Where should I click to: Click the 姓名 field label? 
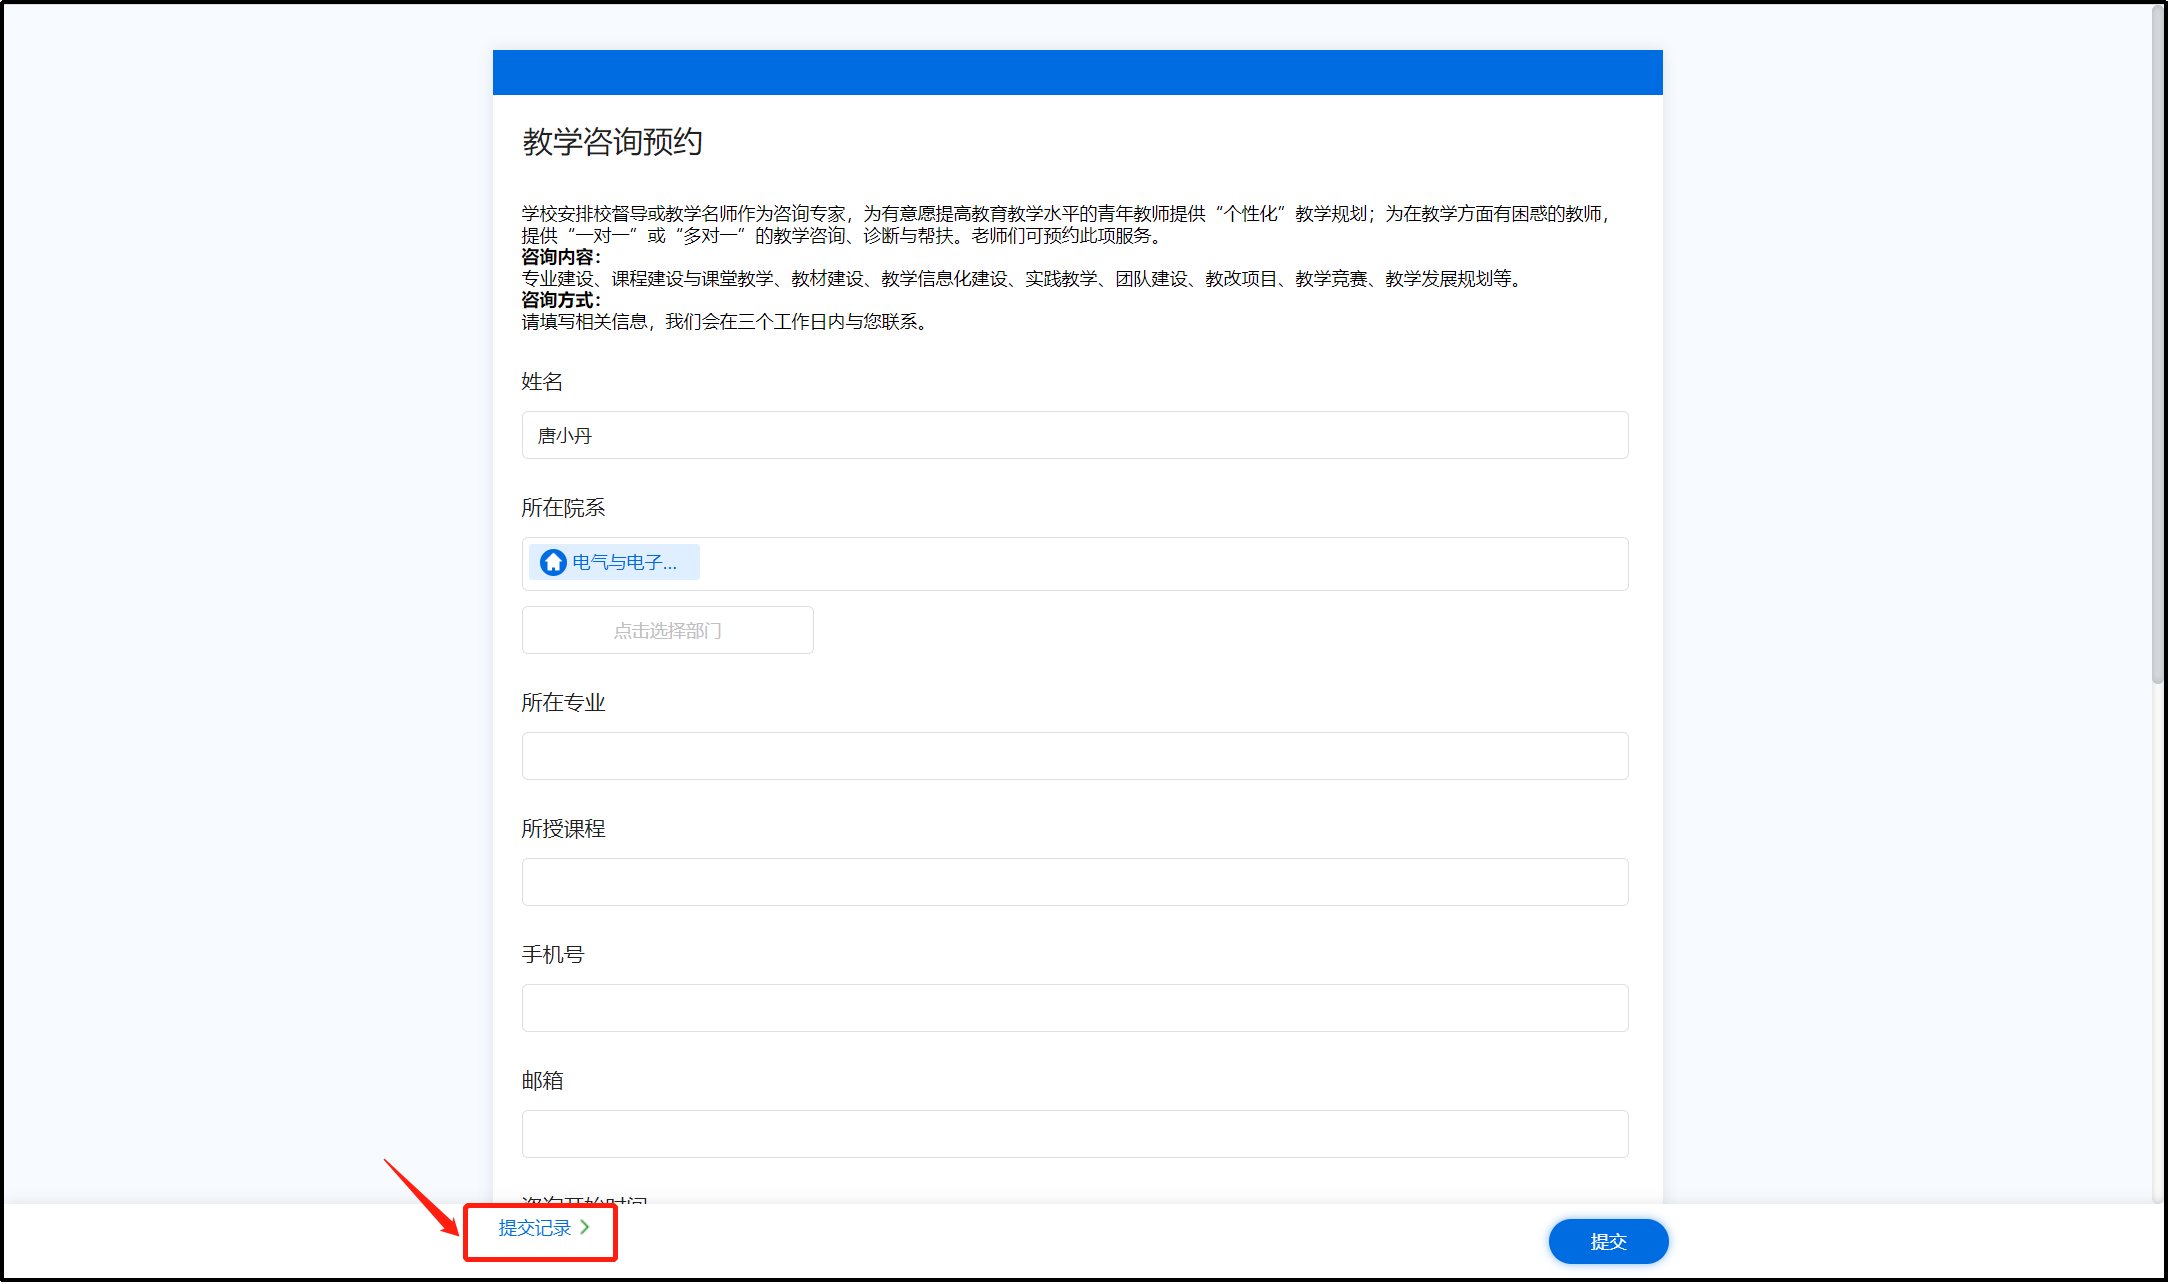tap(542, 382)
